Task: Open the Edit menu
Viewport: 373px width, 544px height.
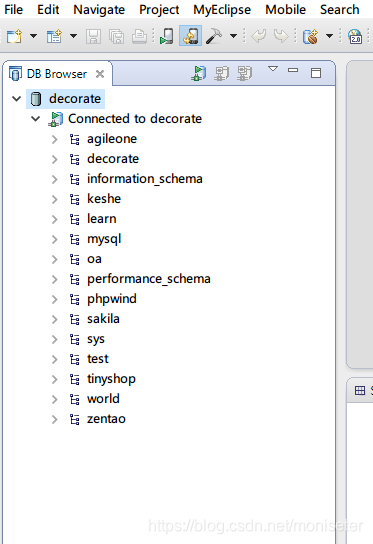Action: click(x=48, y=10)
